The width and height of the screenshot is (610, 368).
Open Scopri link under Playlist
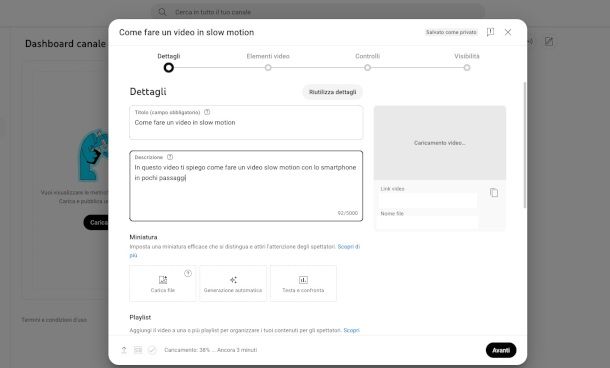point(351,330)
